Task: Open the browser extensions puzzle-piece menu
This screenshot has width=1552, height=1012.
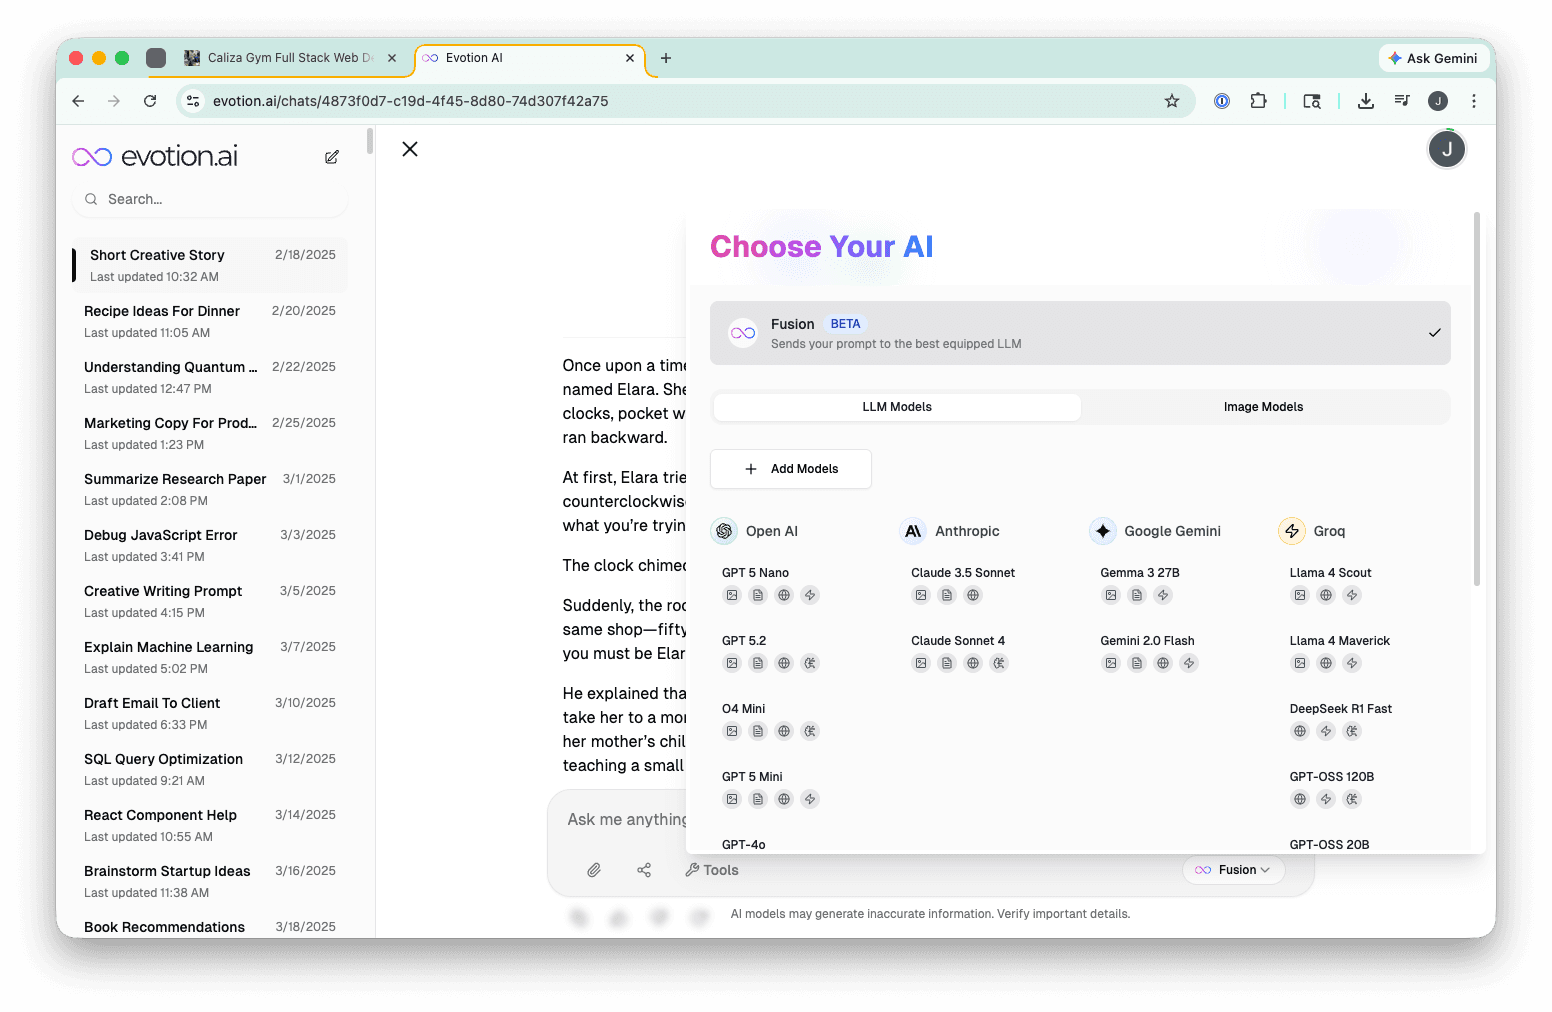Action: click(1259, 101)
